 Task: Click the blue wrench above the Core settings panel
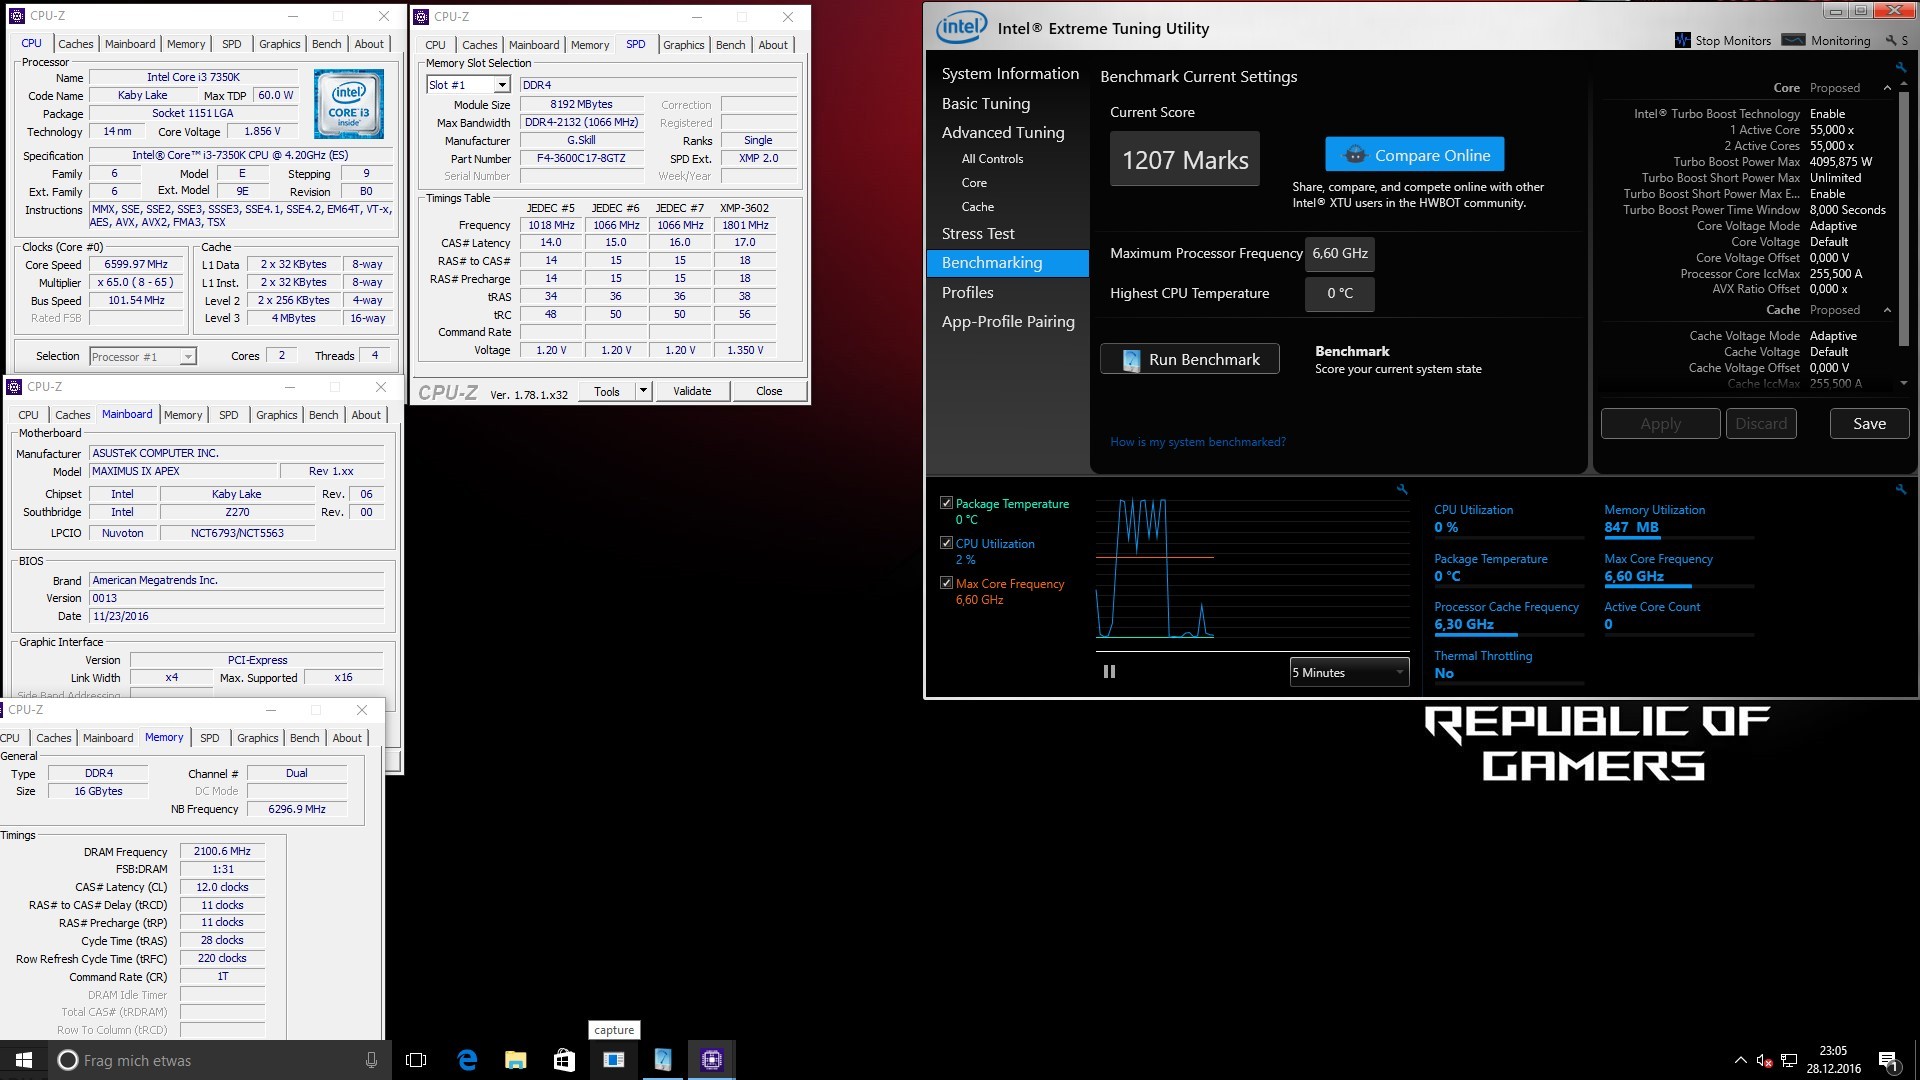pos(1901,67)
